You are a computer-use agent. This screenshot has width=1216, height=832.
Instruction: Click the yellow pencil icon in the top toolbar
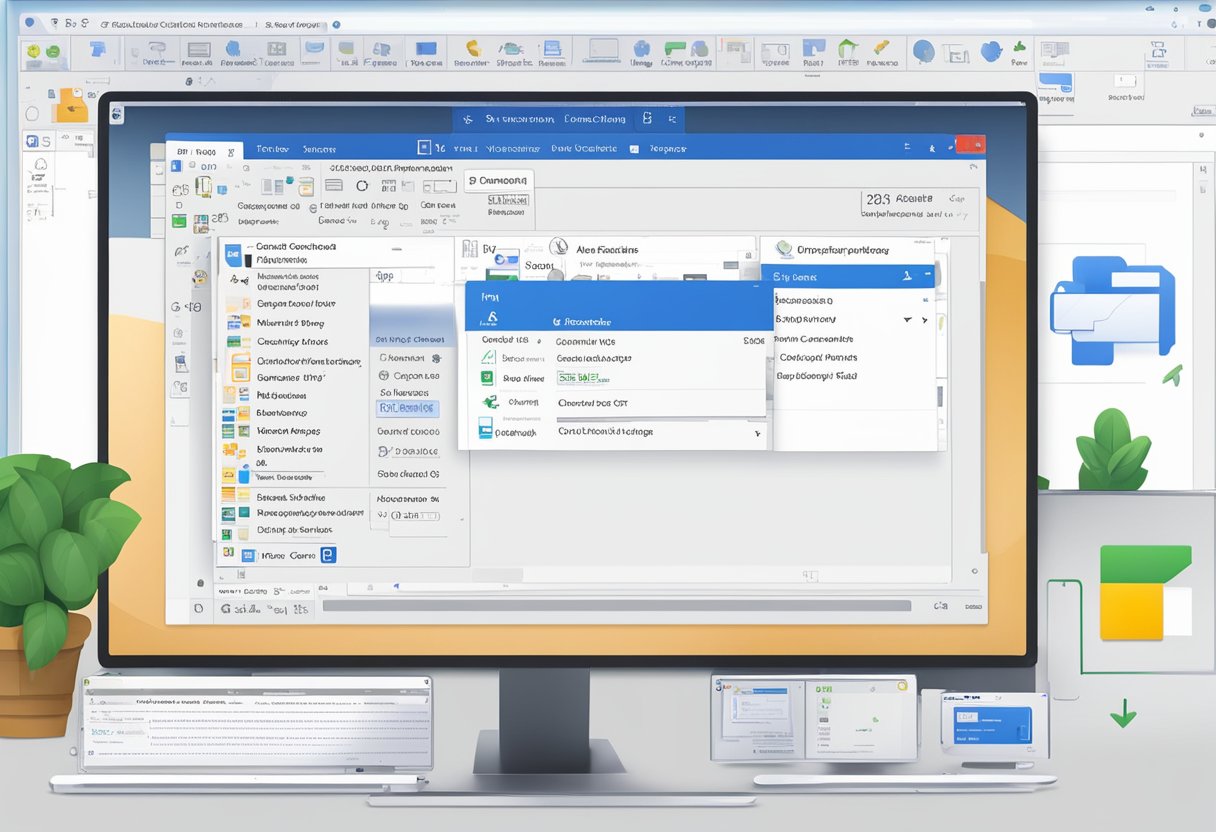(880, 48)
